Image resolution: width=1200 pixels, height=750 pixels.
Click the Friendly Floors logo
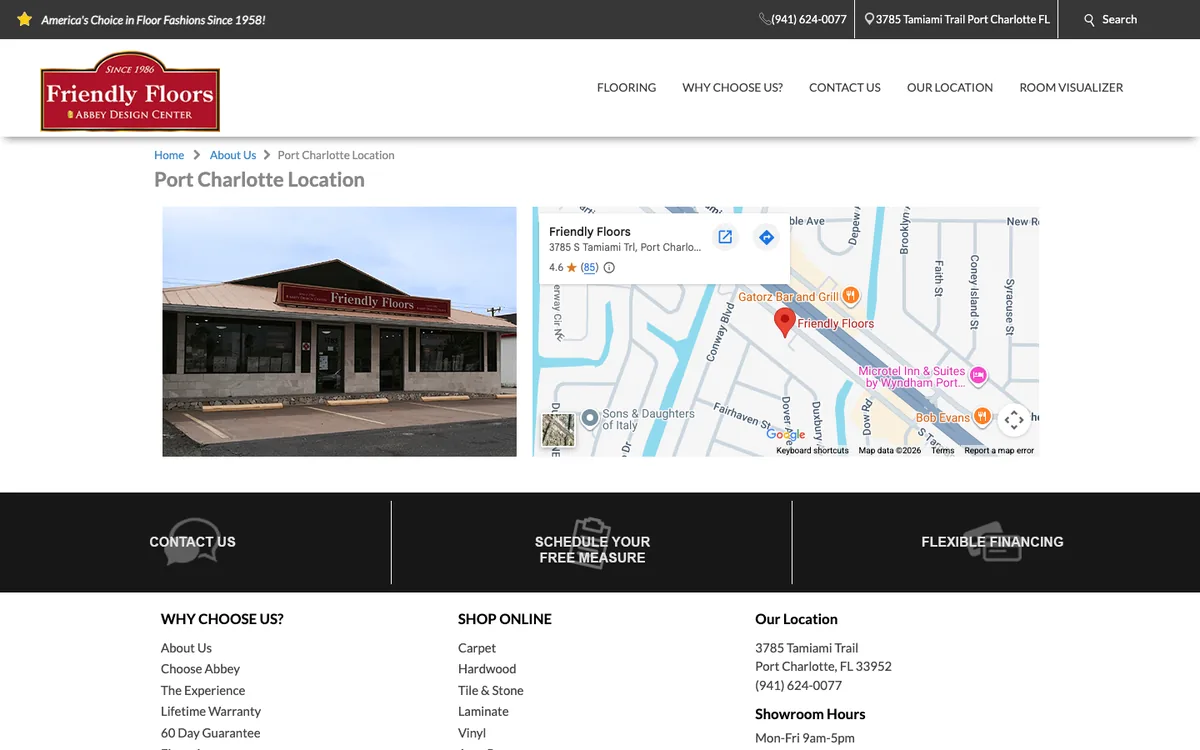[x=130, y=92]
